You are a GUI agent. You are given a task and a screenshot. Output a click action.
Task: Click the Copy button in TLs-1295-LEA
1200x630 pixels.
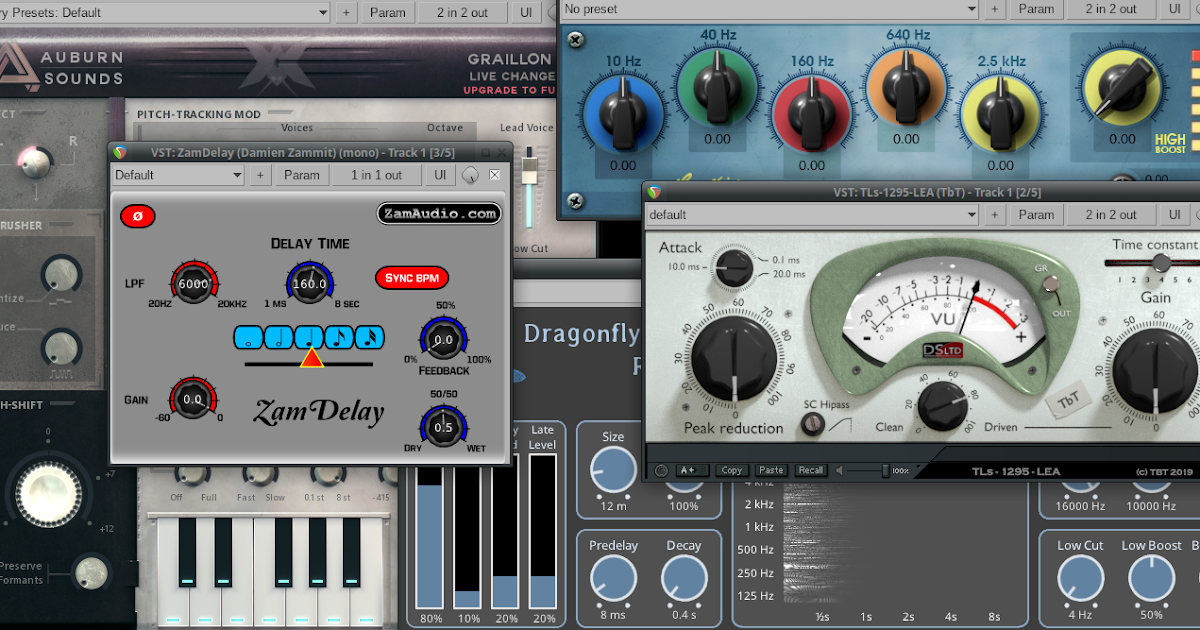(732, 470)
